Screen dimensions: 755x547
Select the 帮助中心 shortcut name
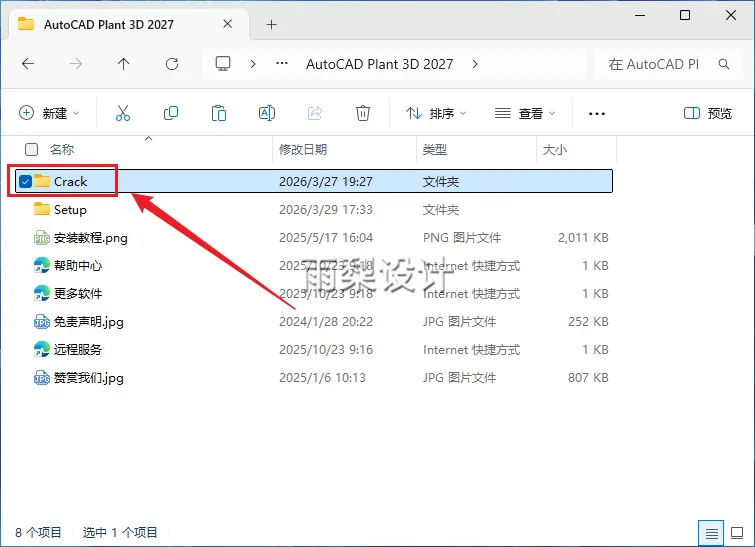[78, 265]
